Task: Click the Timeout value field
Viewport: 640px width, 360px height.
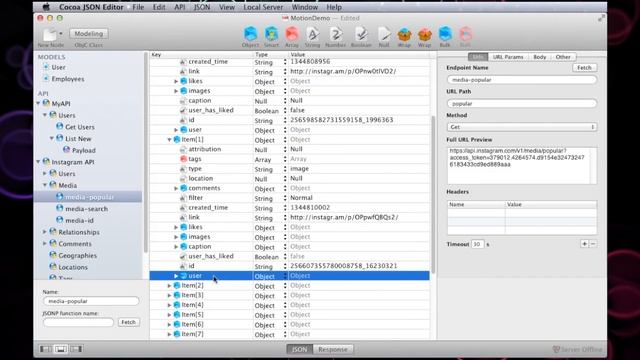Action: (x=477, y=244)
